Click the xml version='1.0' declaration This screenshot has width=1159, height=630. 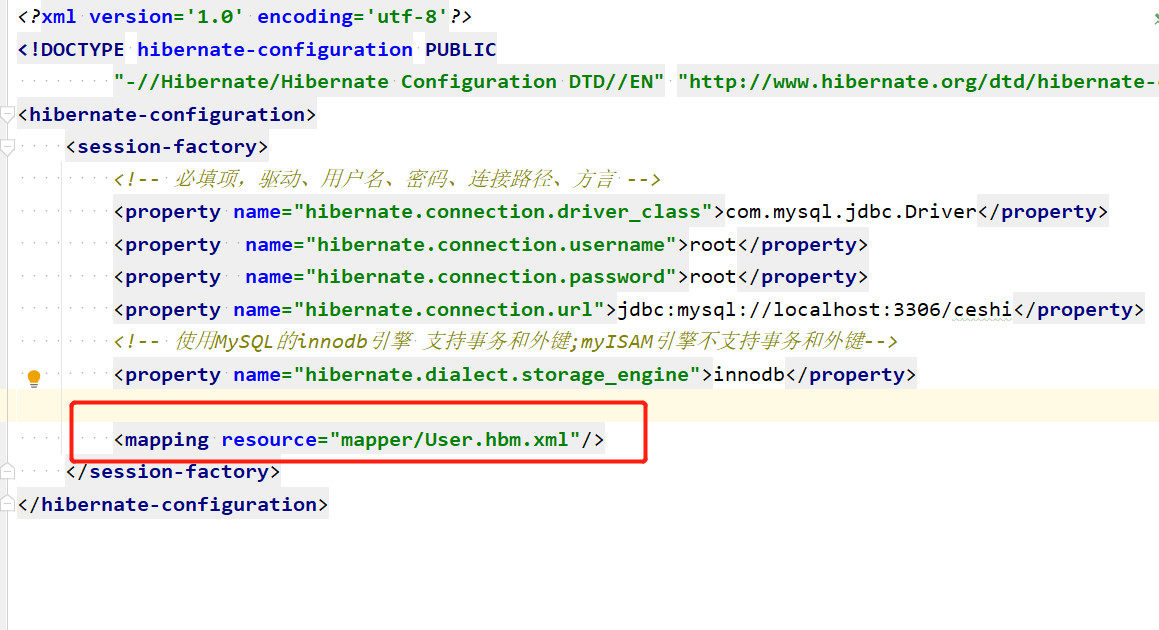(143, 16)
